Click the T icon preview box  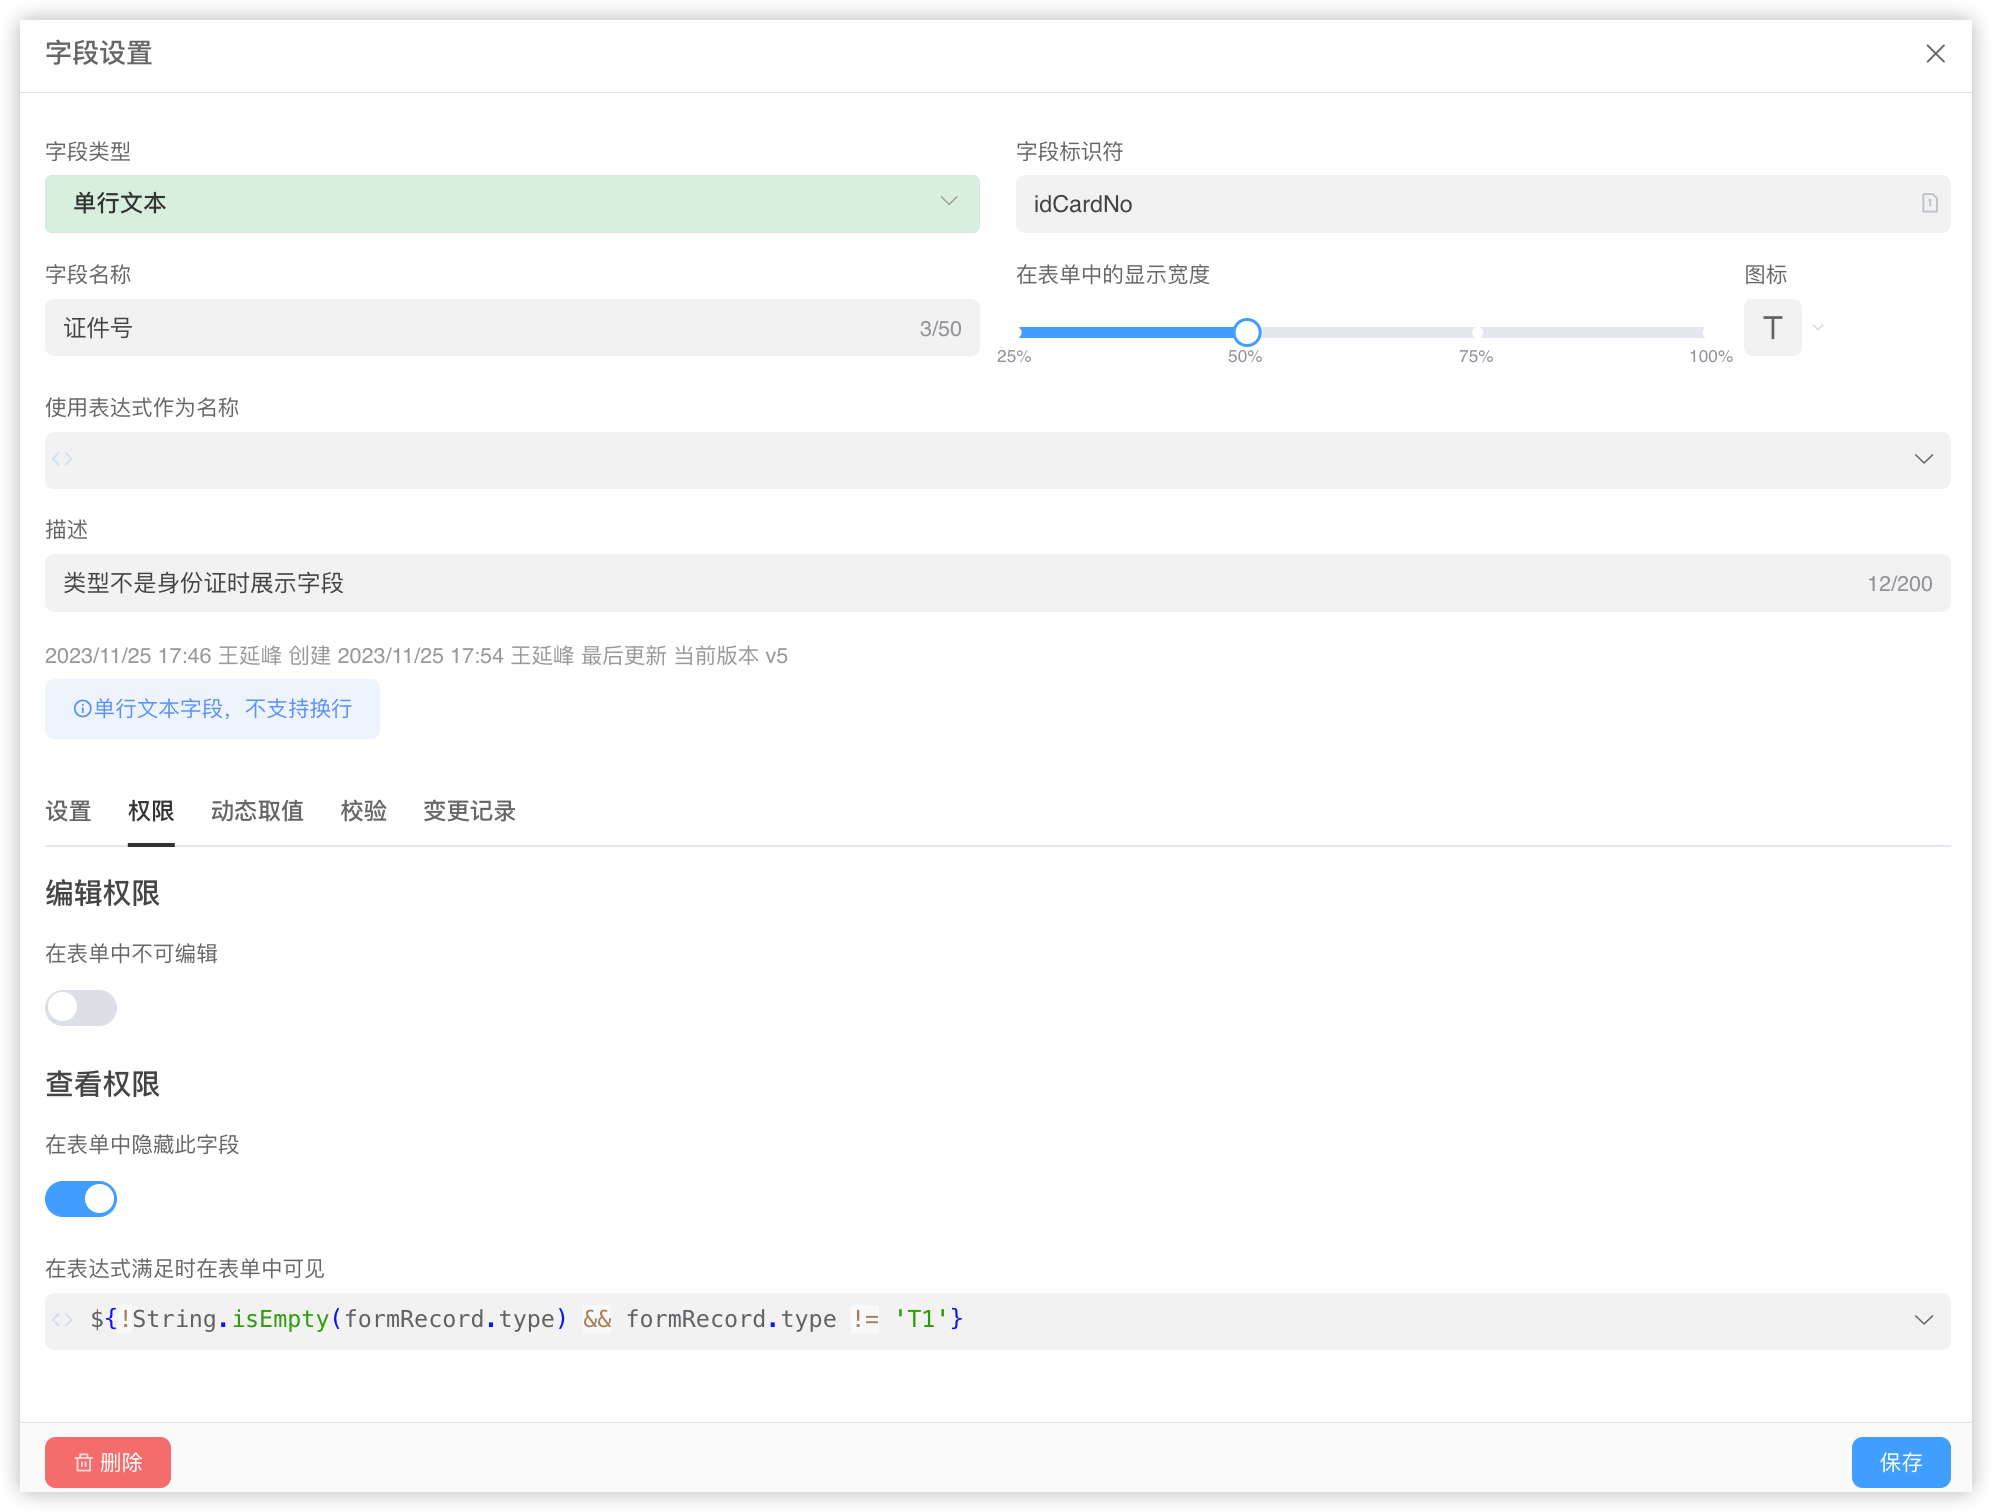click(1772, 328)
